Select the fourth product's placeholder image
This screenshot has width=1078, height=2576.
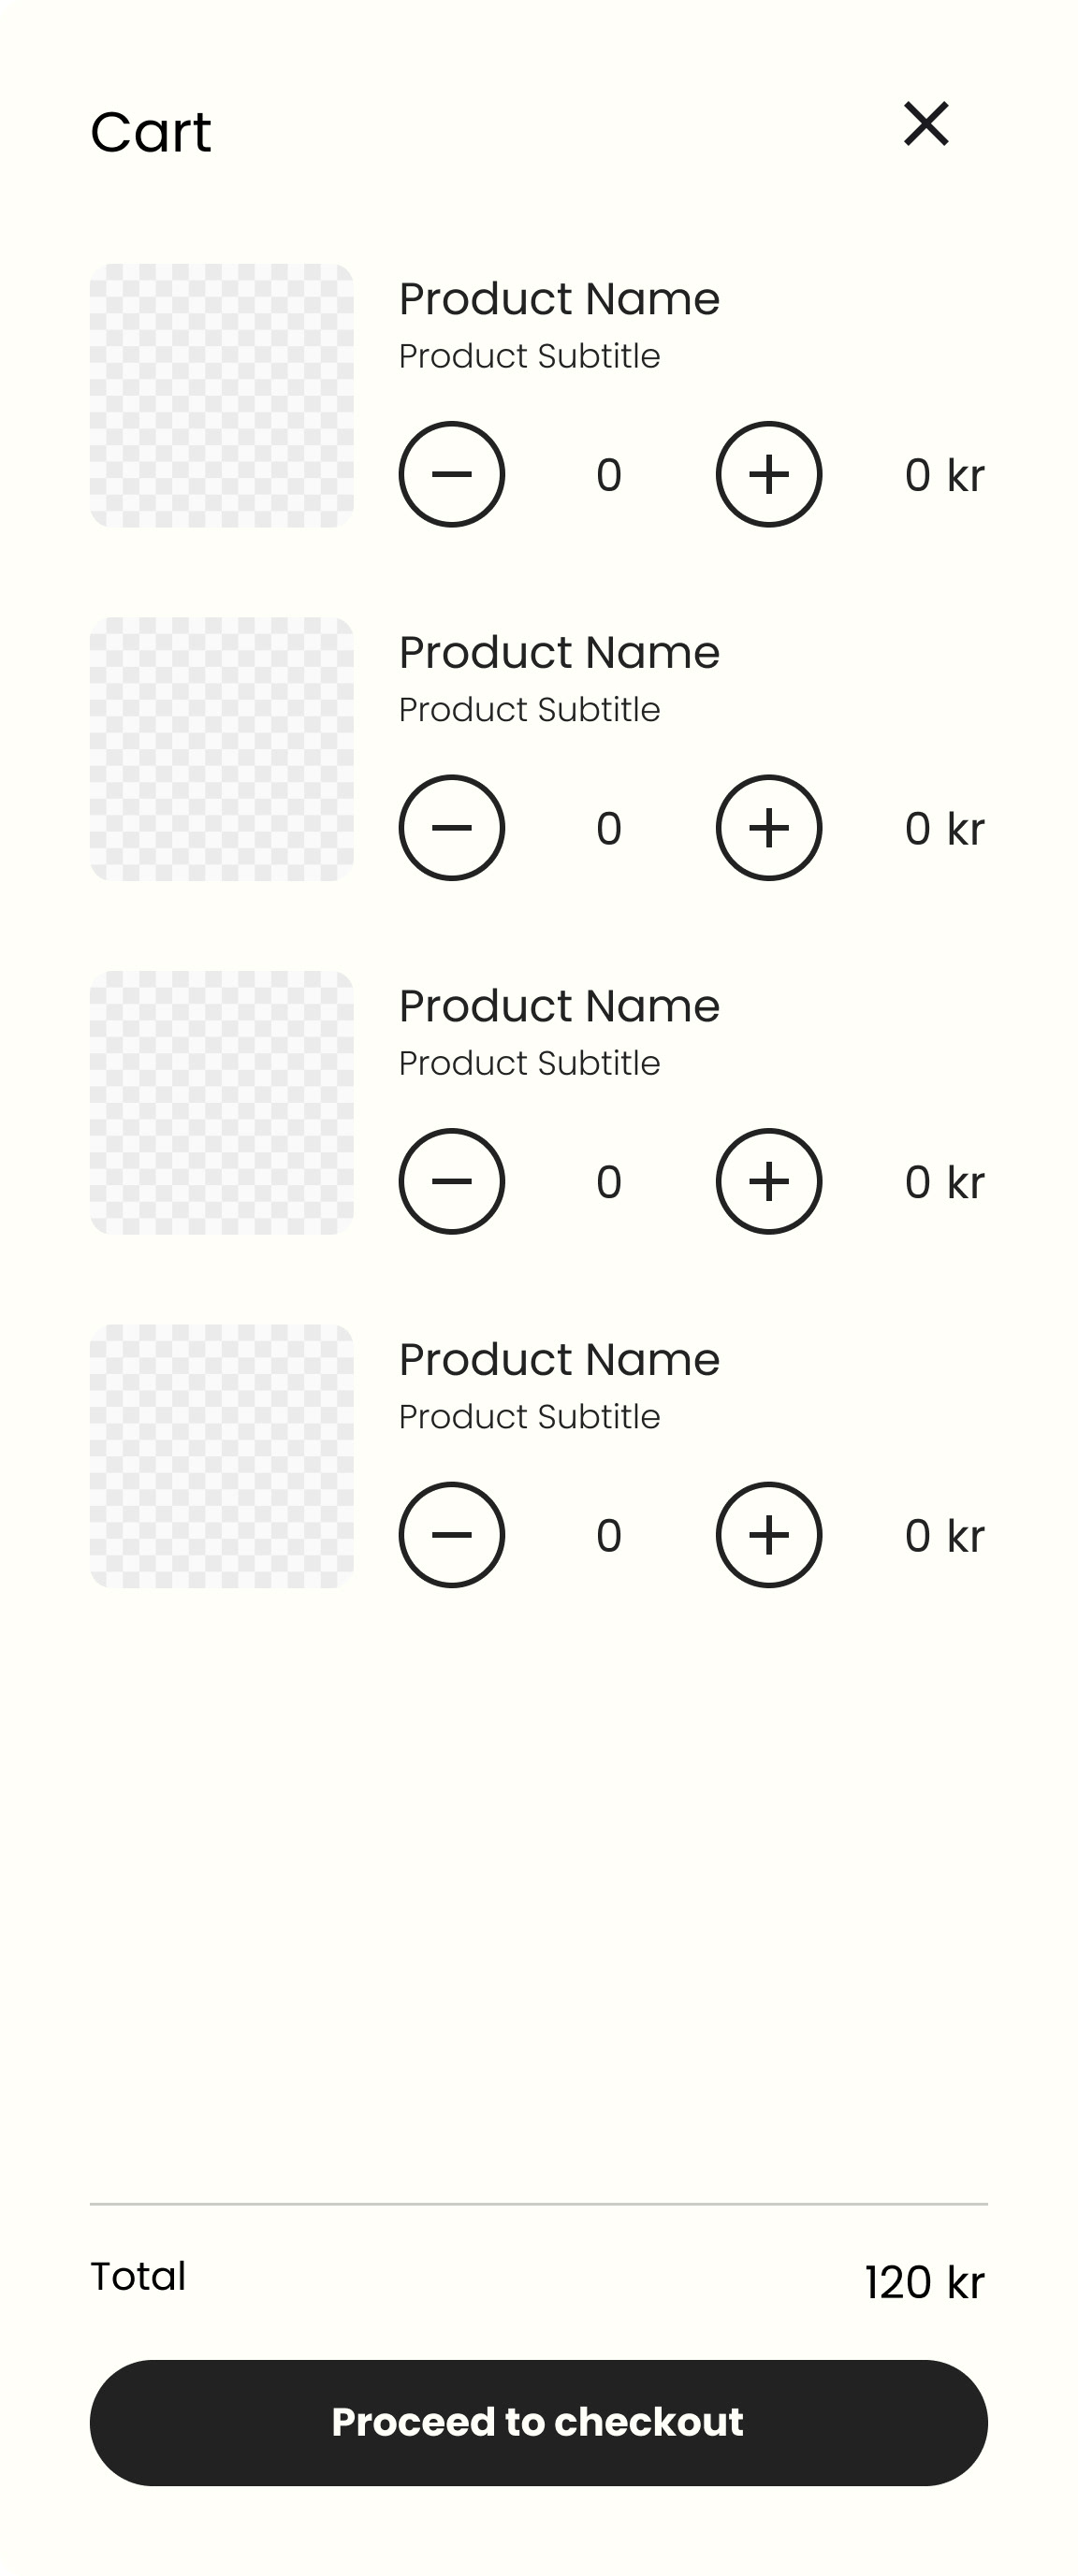[222, 1456]
